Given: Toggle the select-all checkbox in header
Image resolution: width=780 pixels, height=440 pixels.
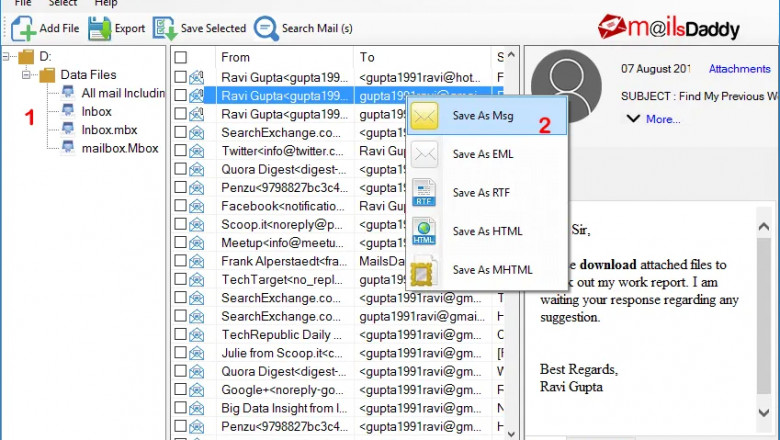Looking at the screenshot, I should [x=181, y=58].
